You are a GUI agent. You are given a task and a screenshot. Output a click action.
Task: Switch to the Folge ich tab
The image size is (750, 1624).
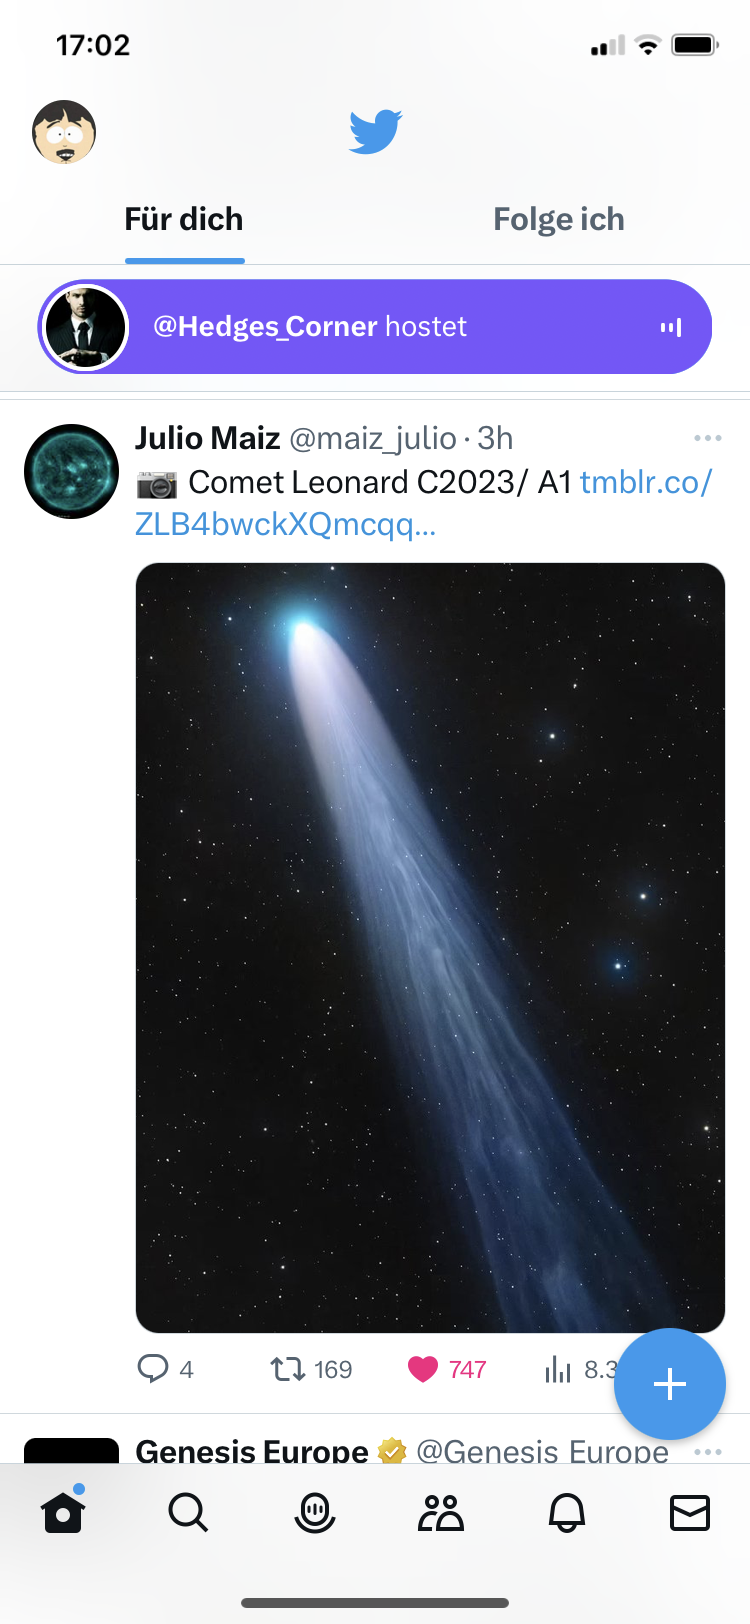click(x=558, y=220)
